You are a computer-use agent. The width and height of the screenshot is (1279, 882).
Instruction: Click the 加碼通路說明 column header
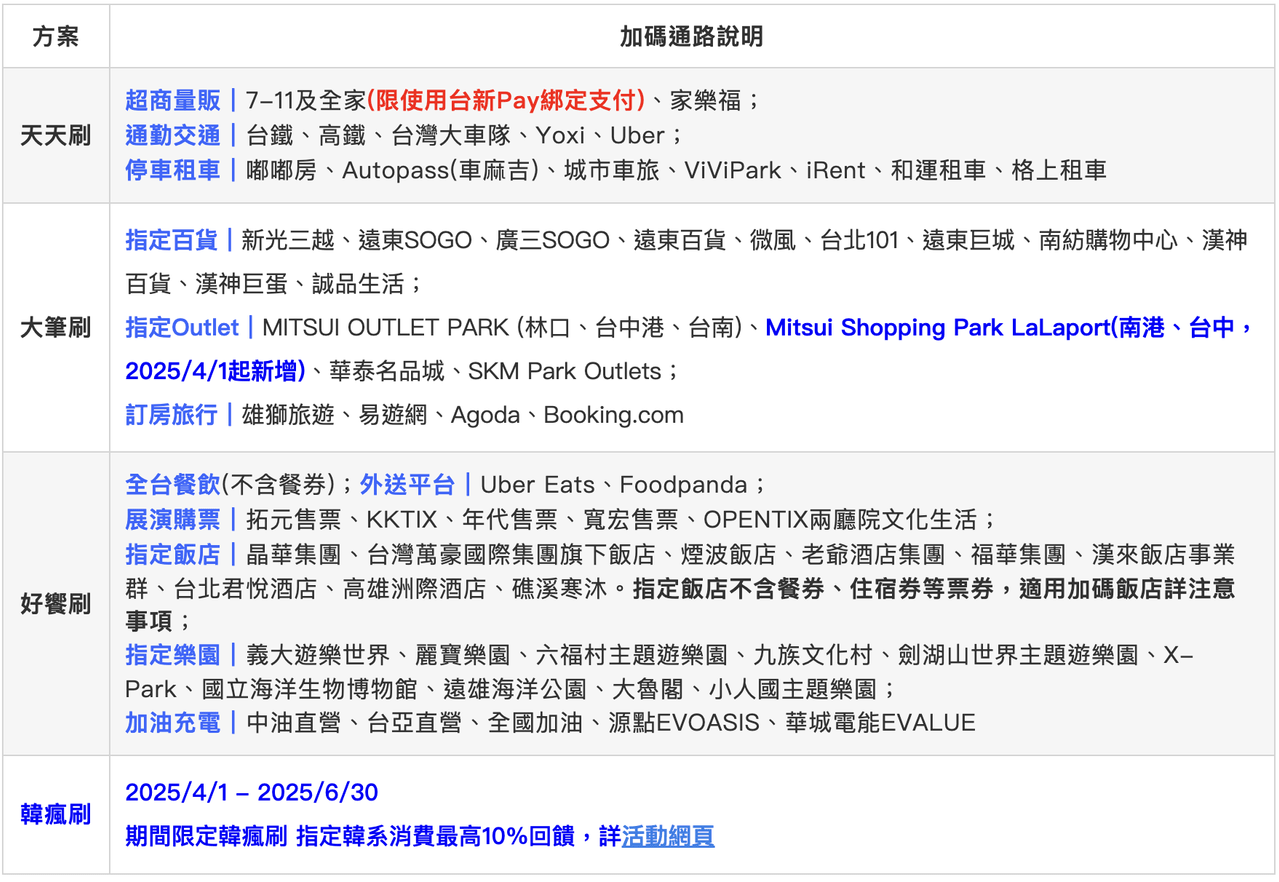692,36
